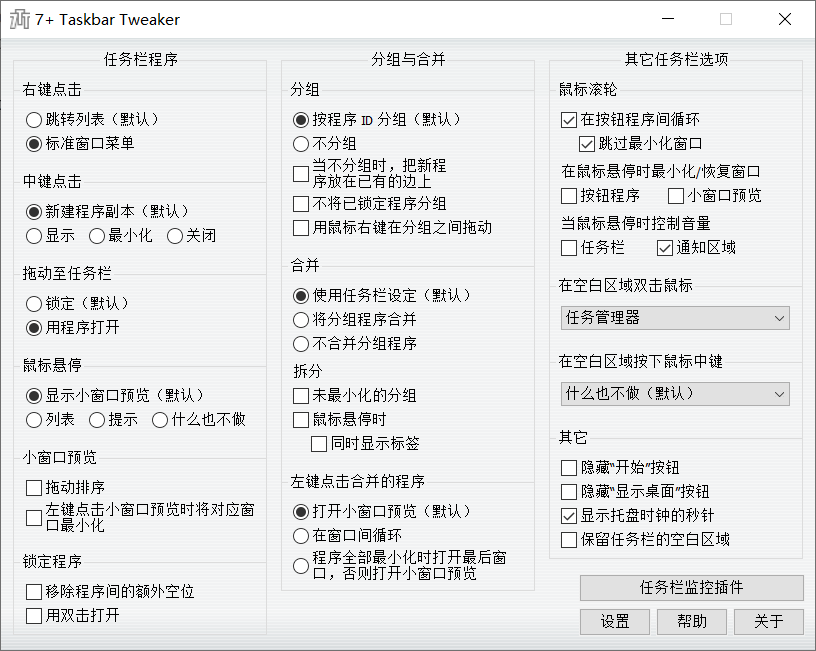Click the 7+ Taskbar Tweaker app icon
The image size is (816, 651).
tap(20, 19)
